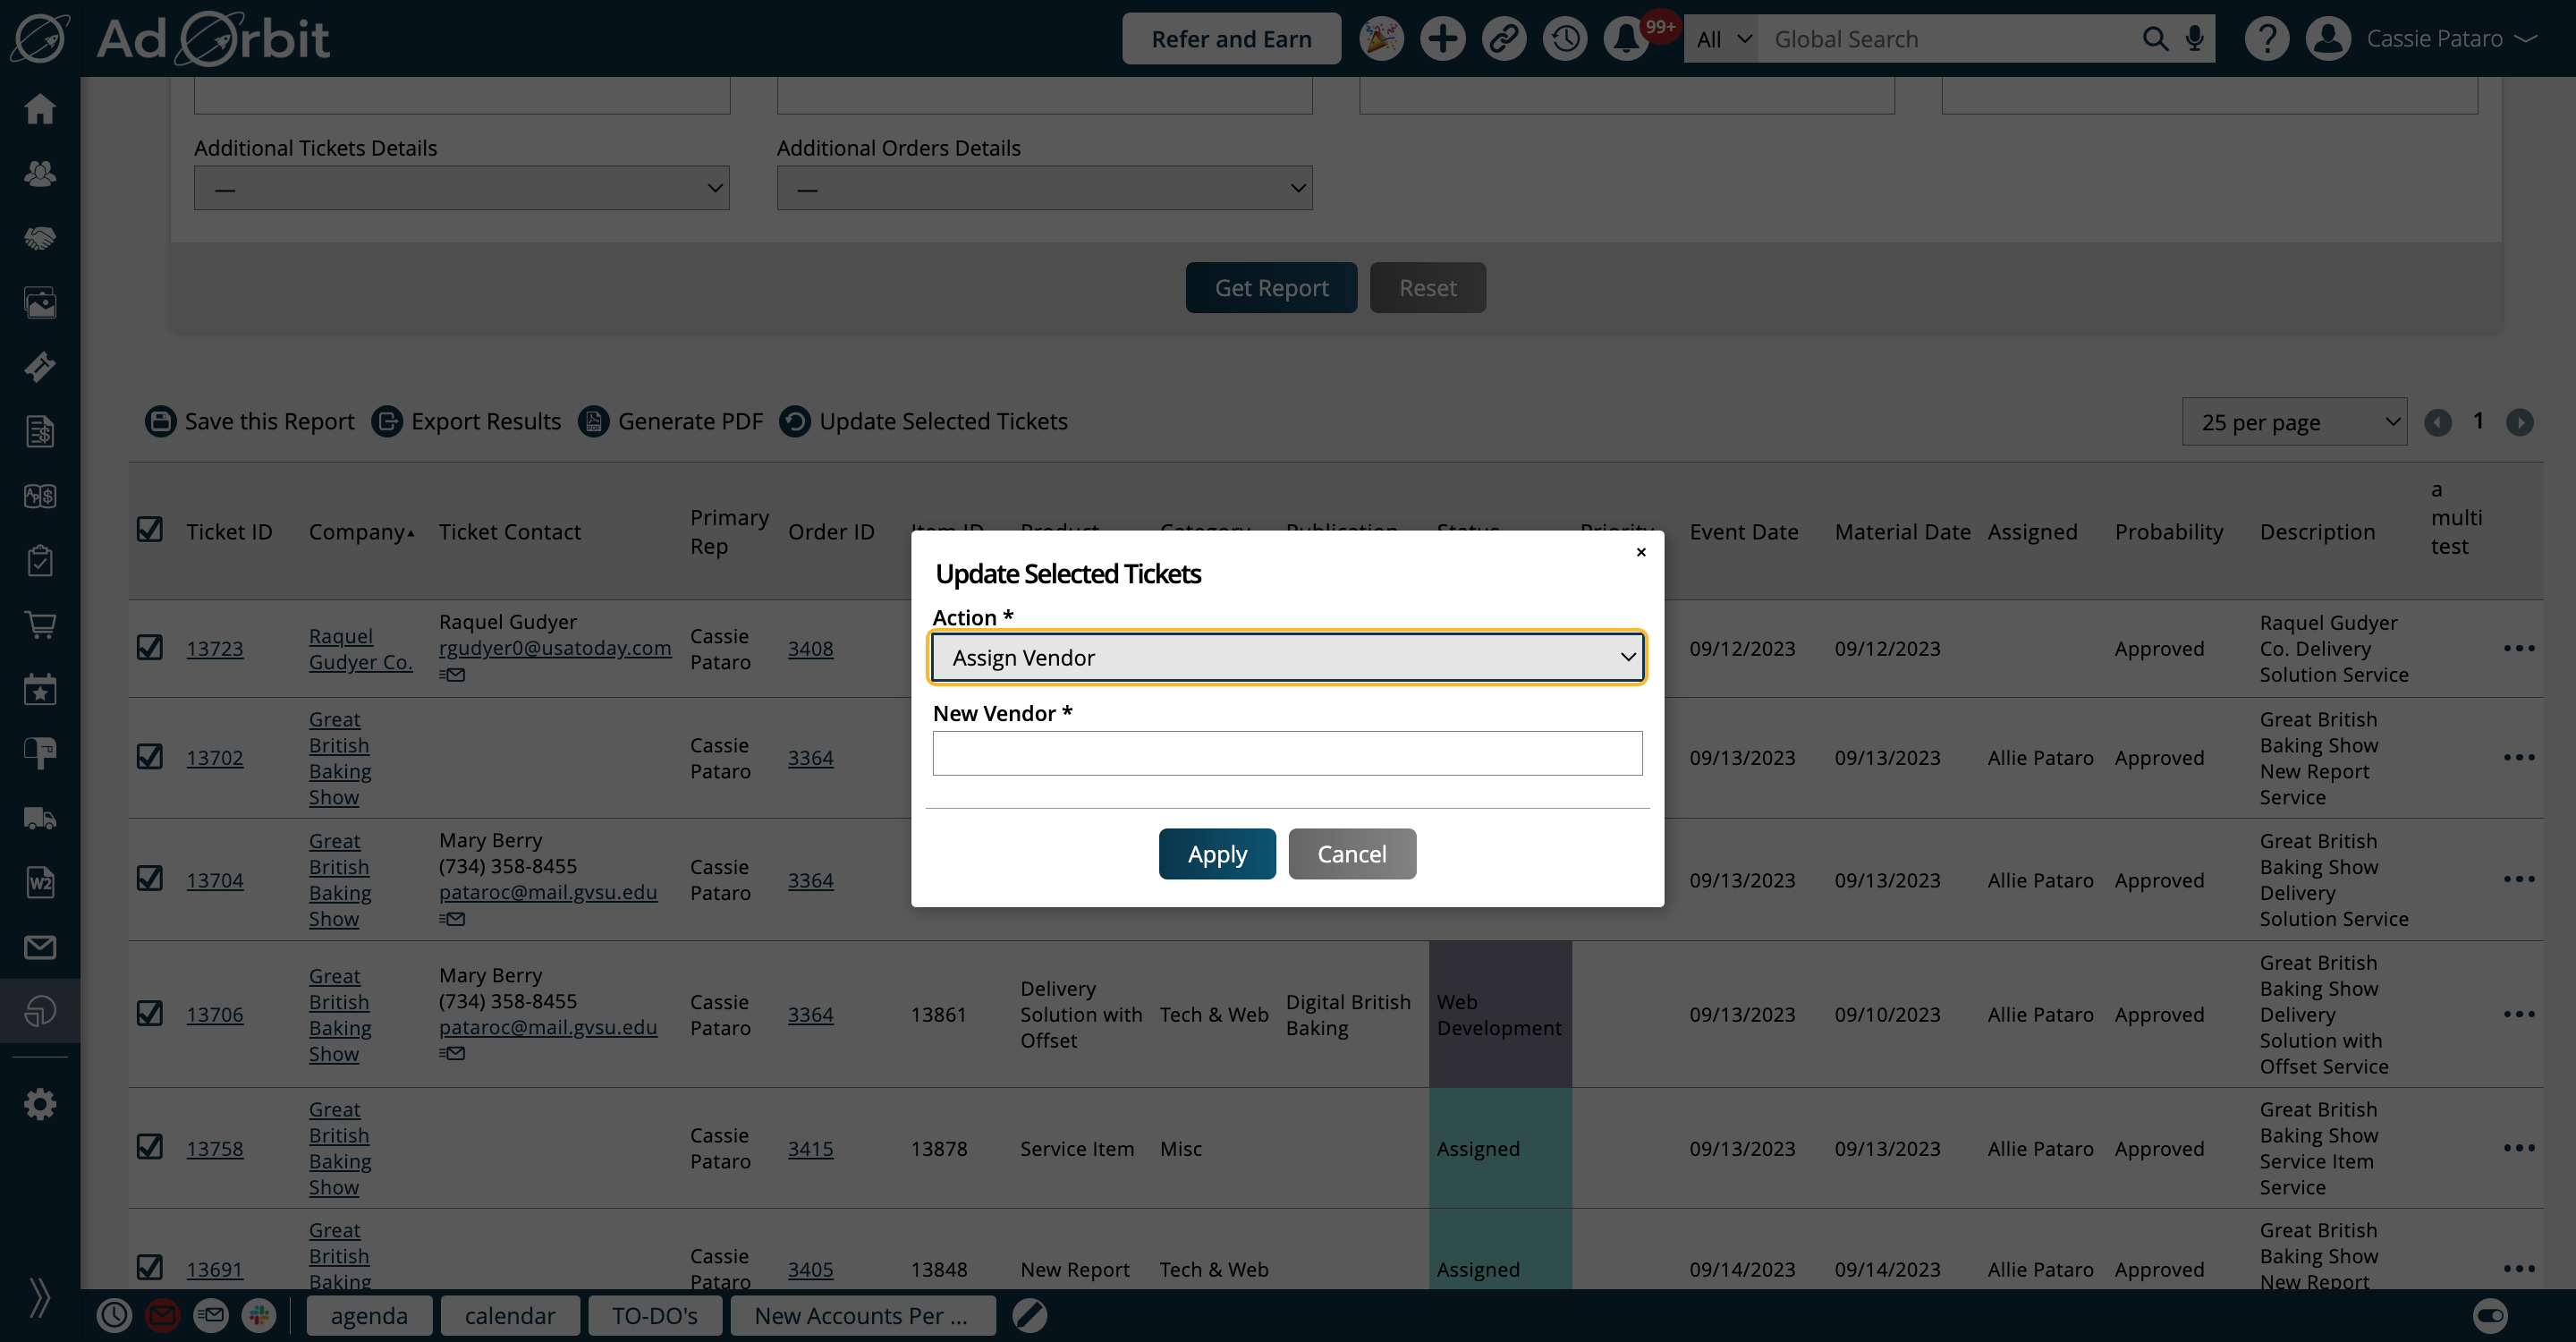This screenshot has height=1342, width=2576.
Task: Open the envelope email sidebar icon
Action: pos(40,947)
